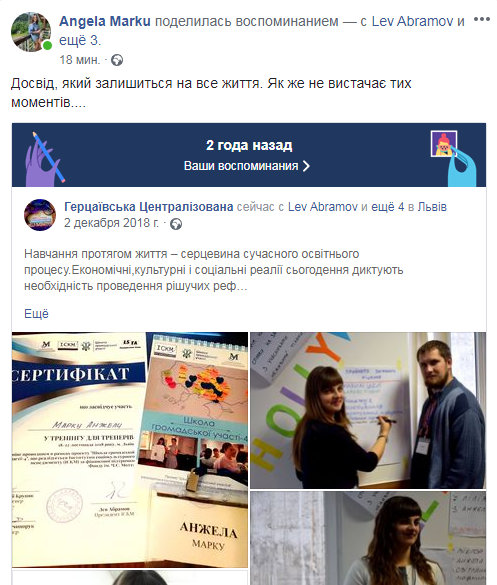Click the green online status dot
The width and height of the screenshot is (497, 585).
tap(47, 46)
